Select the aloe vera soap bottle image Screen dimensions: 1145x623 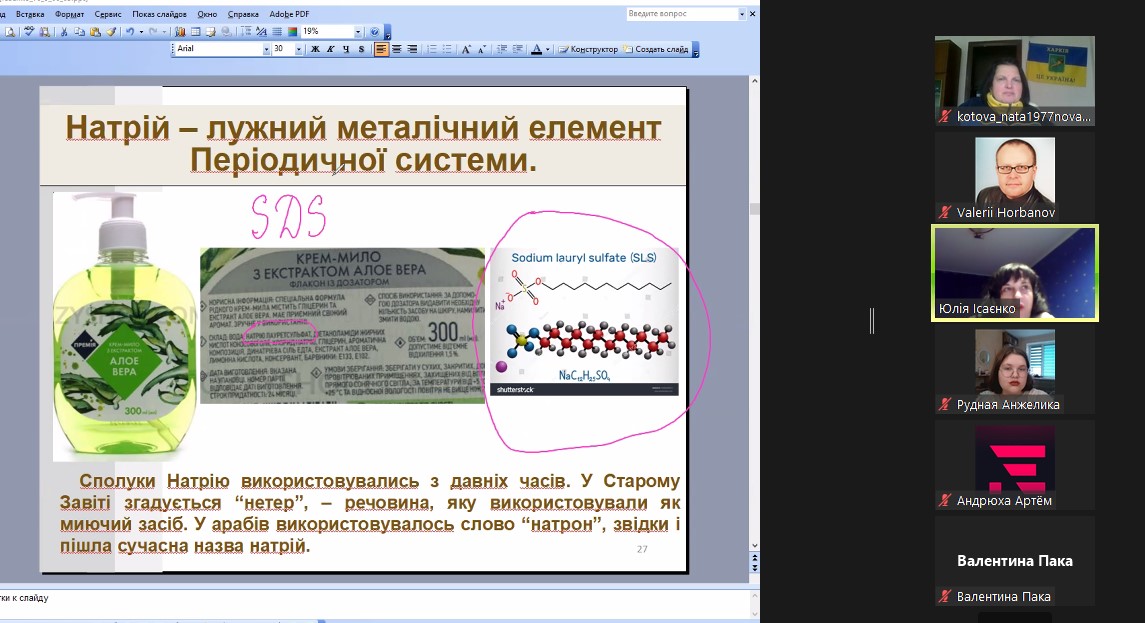pyautogui.click(x=124, y=326)
